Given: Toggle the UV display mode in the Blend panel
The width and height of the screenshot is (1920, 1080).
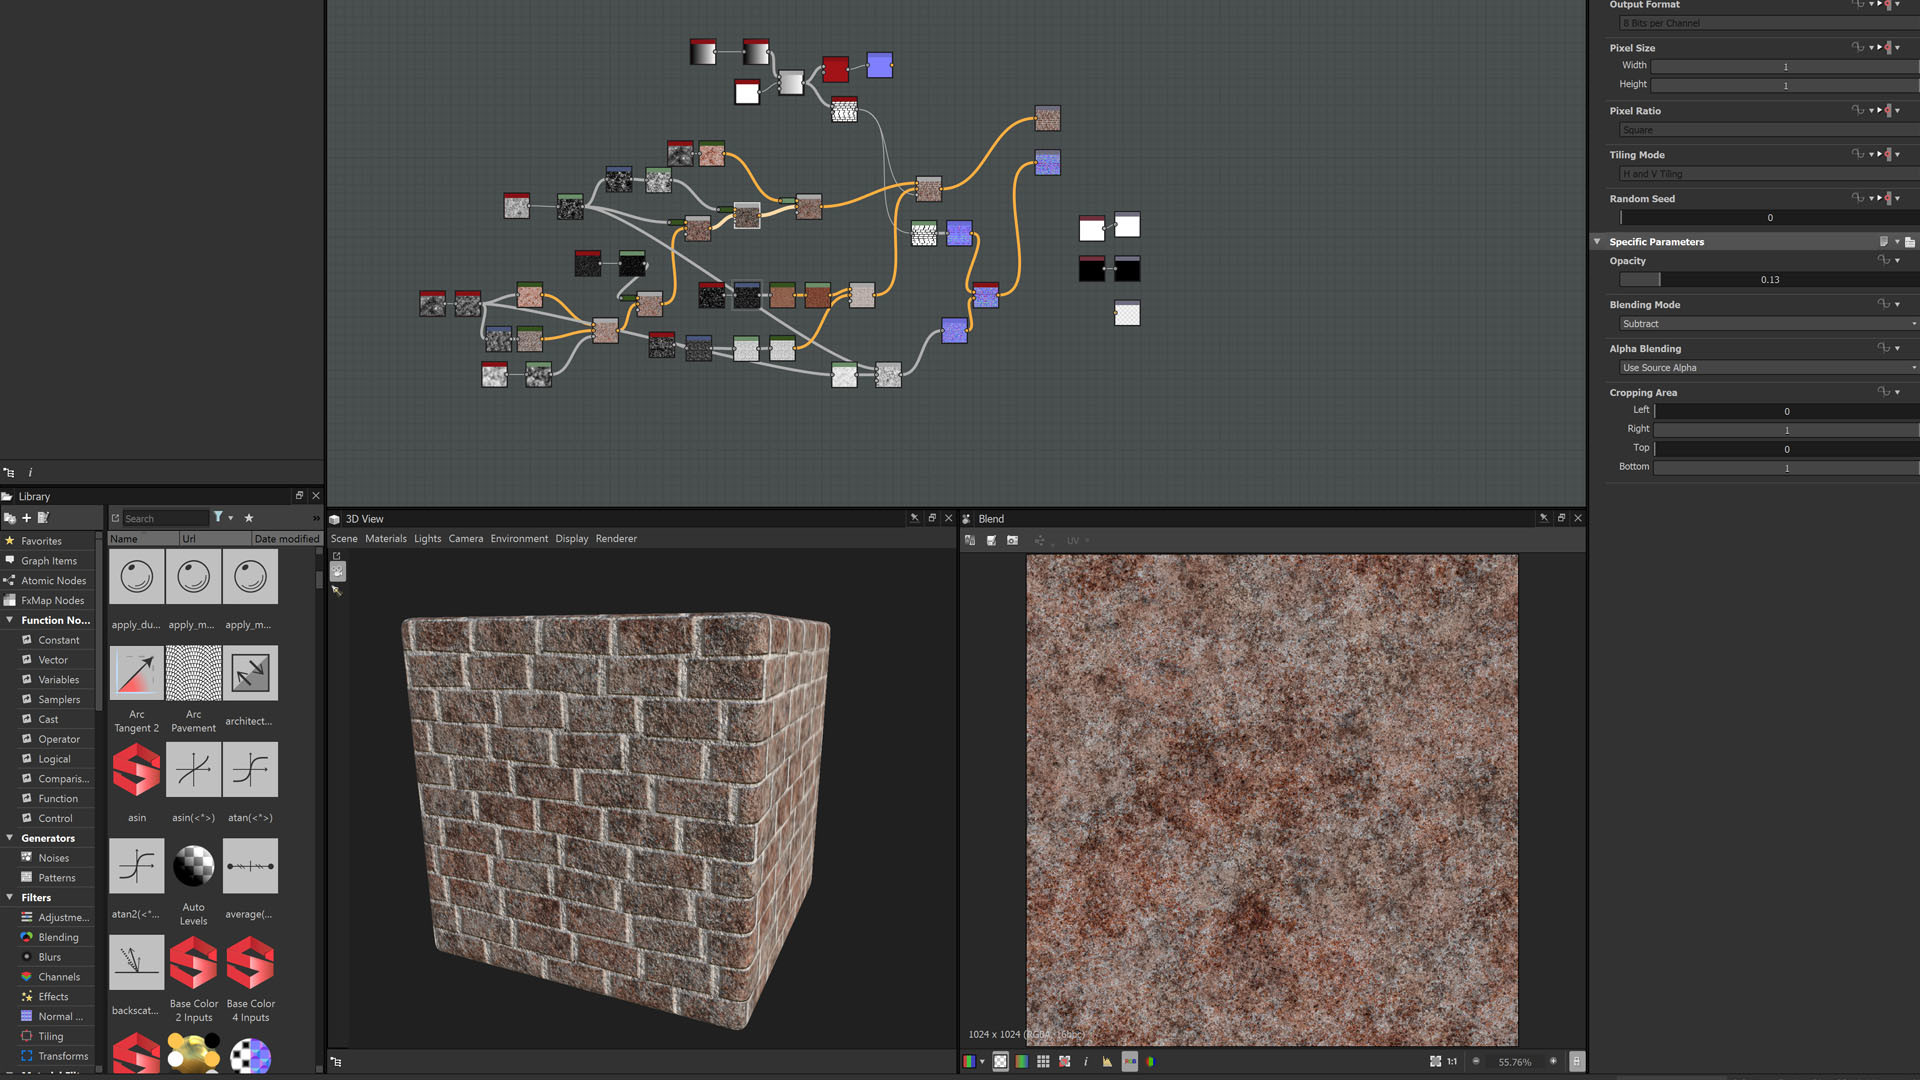Looking at the screenshot, I should [1075, 541].
